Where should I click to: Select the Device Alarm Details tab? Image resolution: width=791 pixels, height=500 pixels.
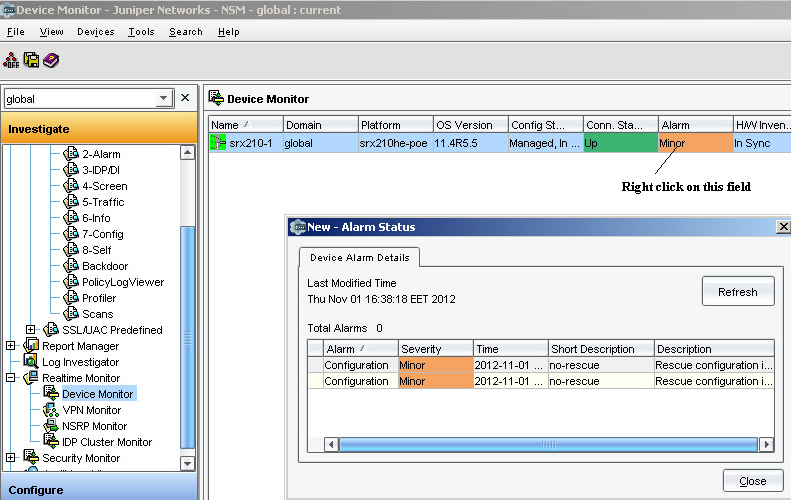pos(359,257)
